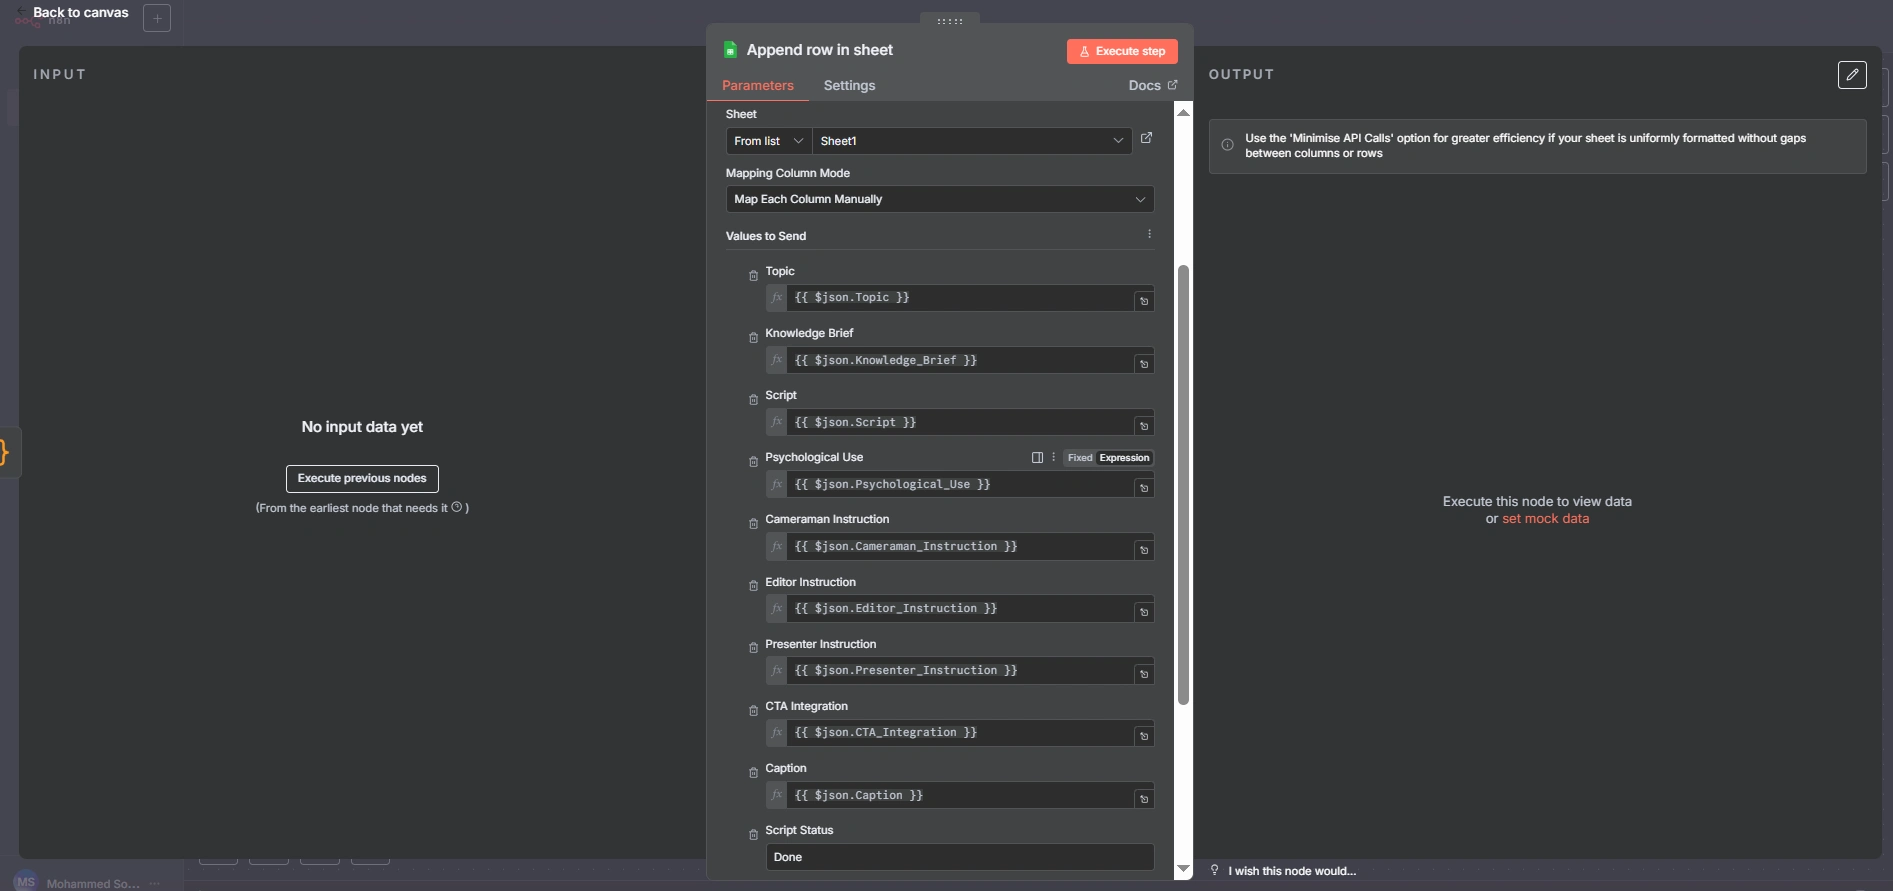Open the Psychological Use three-dot options menu
This screenshot has height=891, width=1893.
1053,458
